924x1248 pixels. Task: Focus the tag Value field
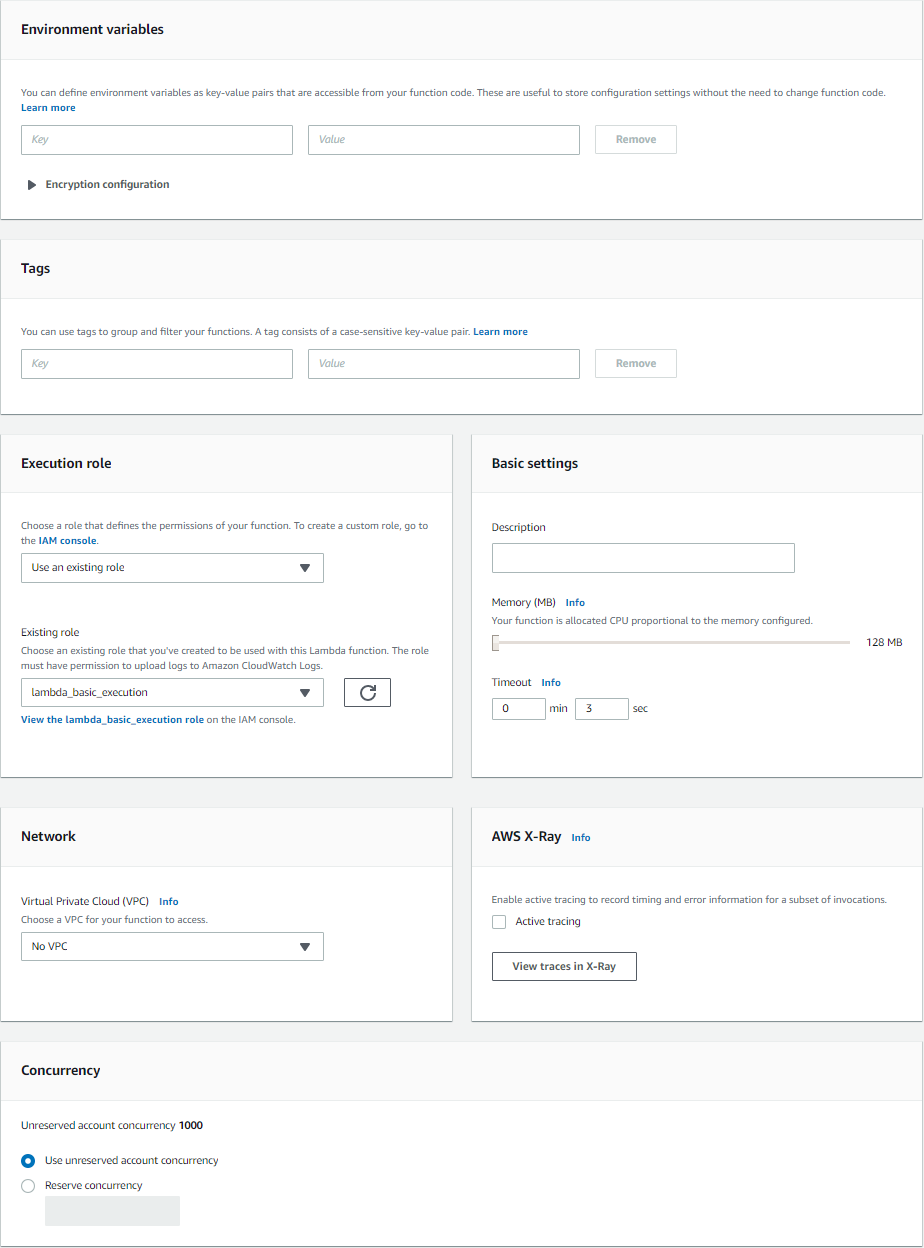click(444, 364)
